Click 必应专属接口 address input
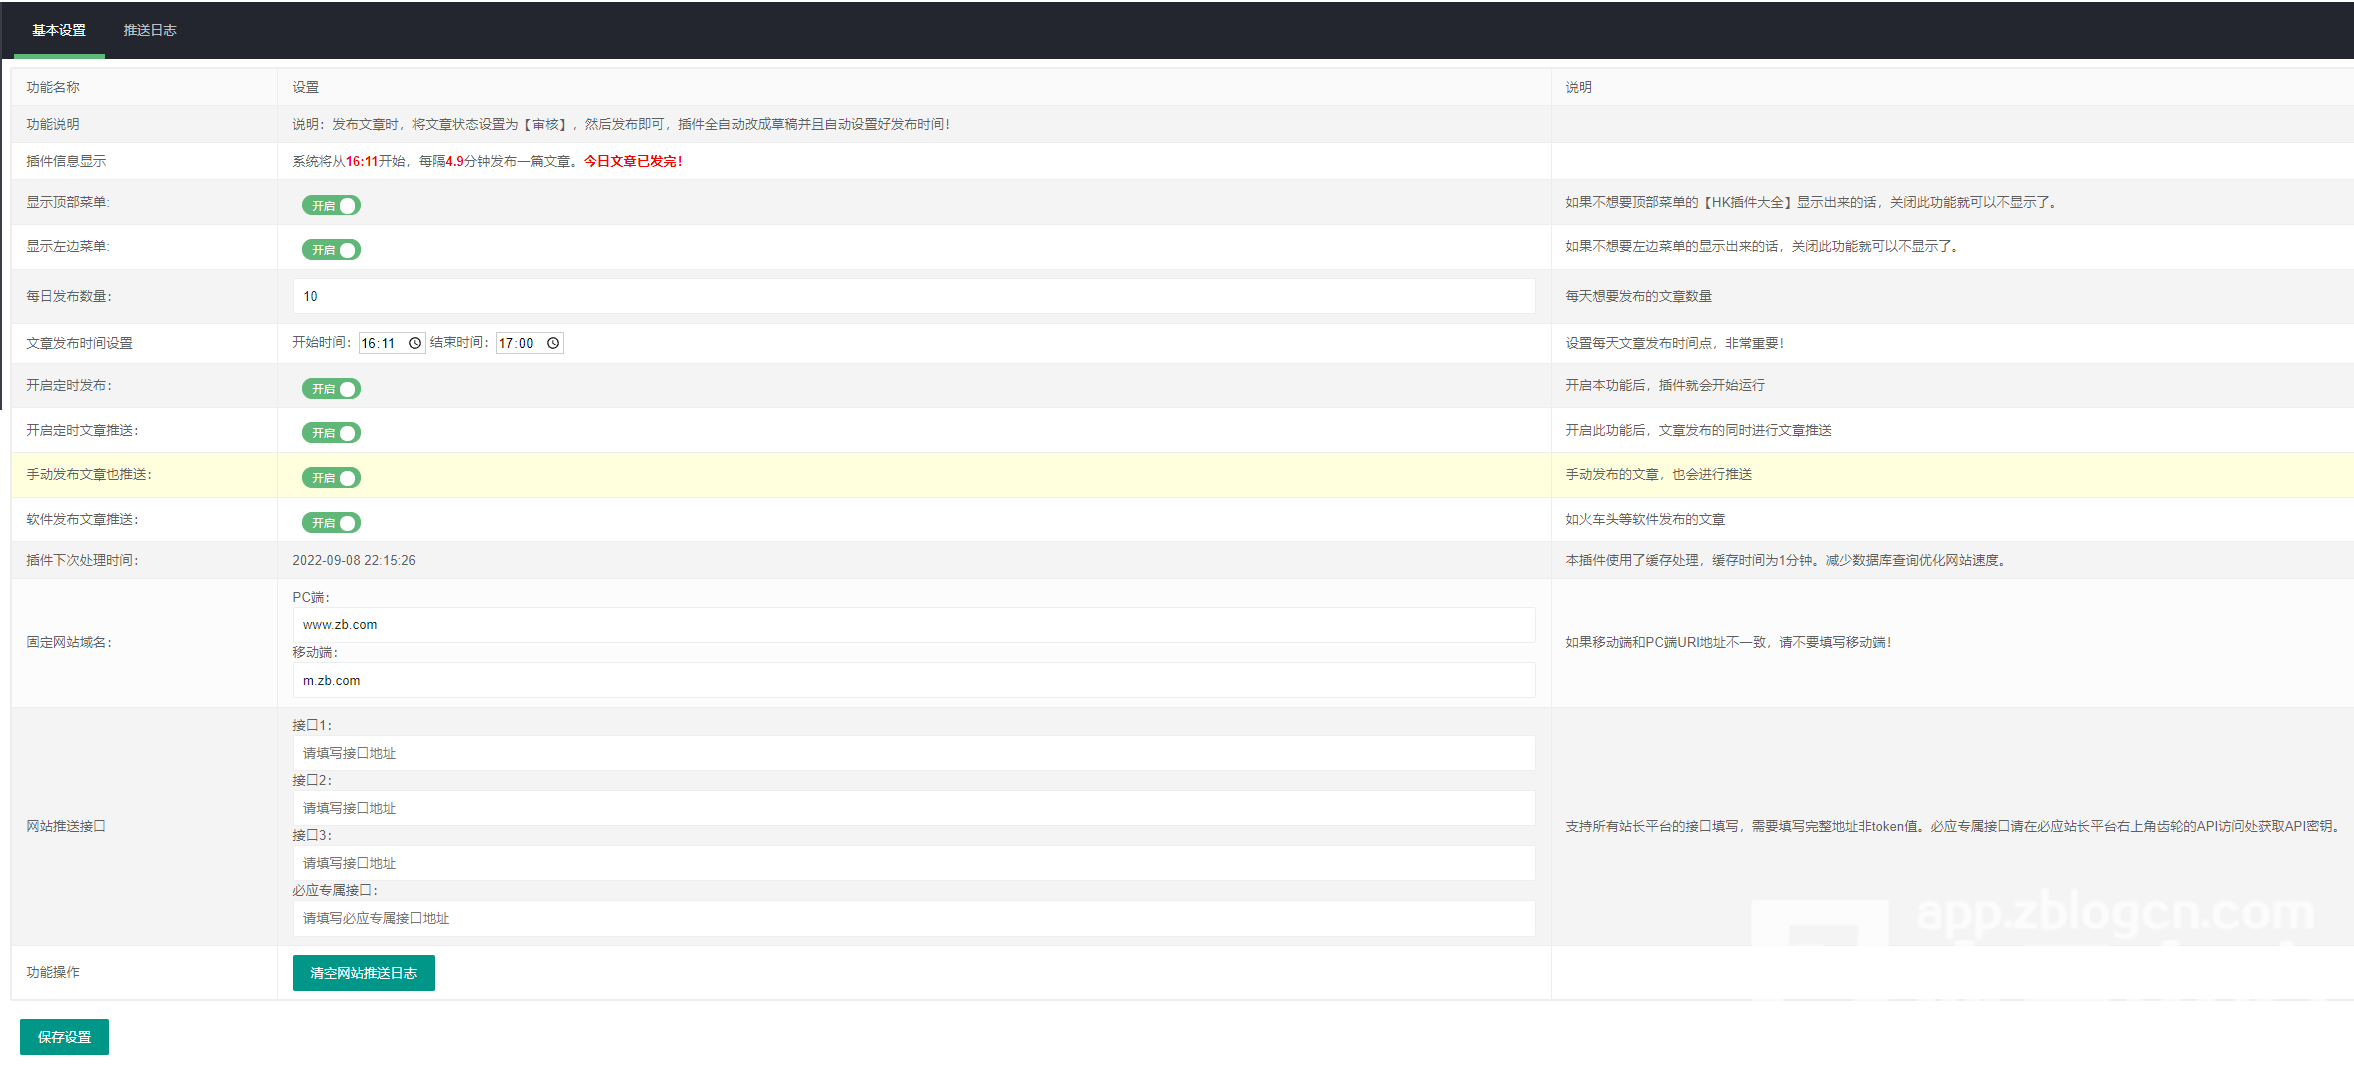 [913, 919]
